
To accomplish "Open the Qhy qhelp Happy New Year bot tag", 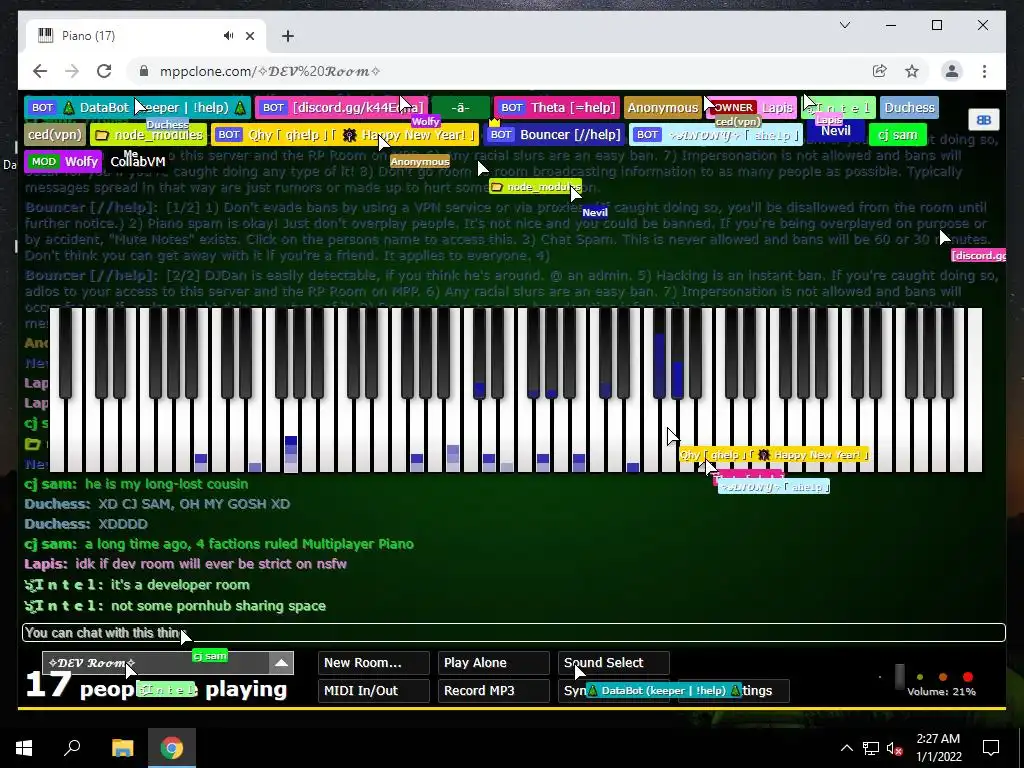I will point(345,135).
